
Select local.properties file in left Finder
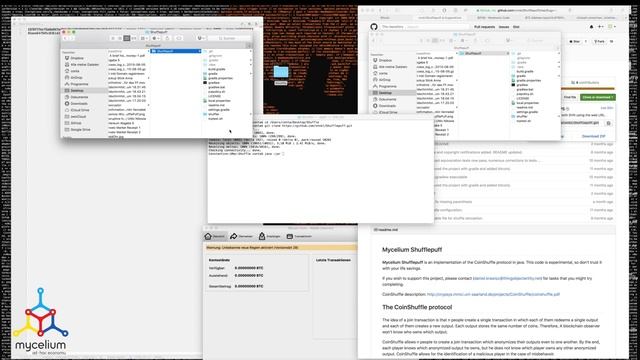219,101
